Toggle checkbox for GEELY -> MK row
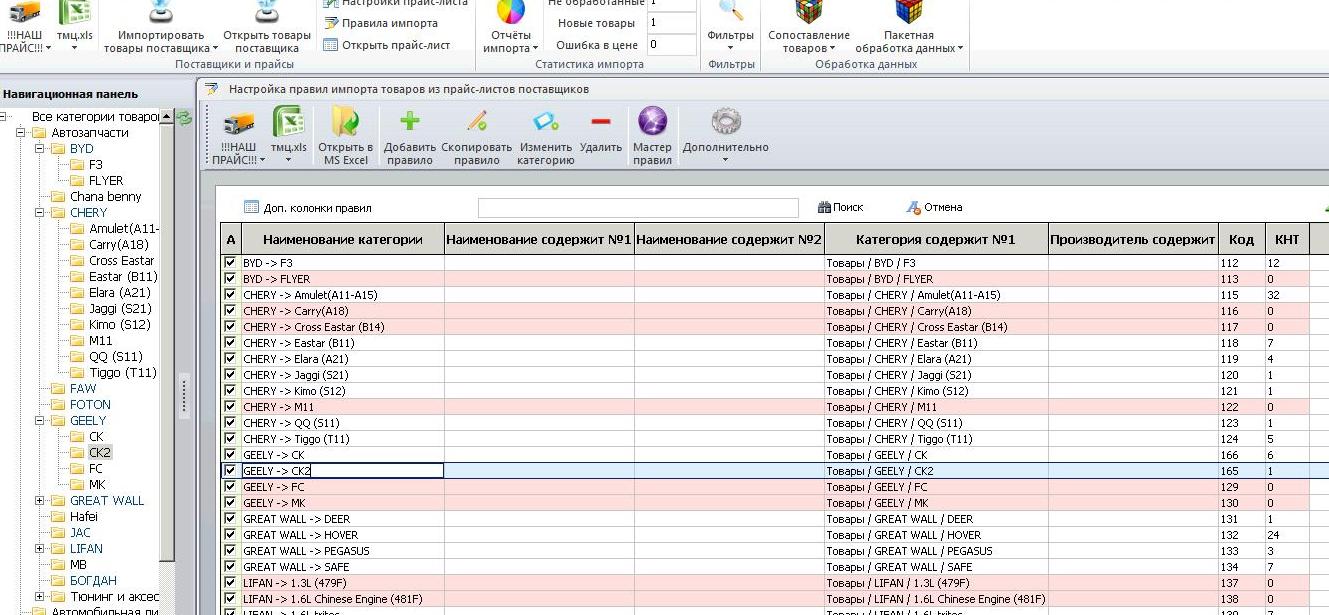This screenshot has height=615, width=1329. coord(231,503)
